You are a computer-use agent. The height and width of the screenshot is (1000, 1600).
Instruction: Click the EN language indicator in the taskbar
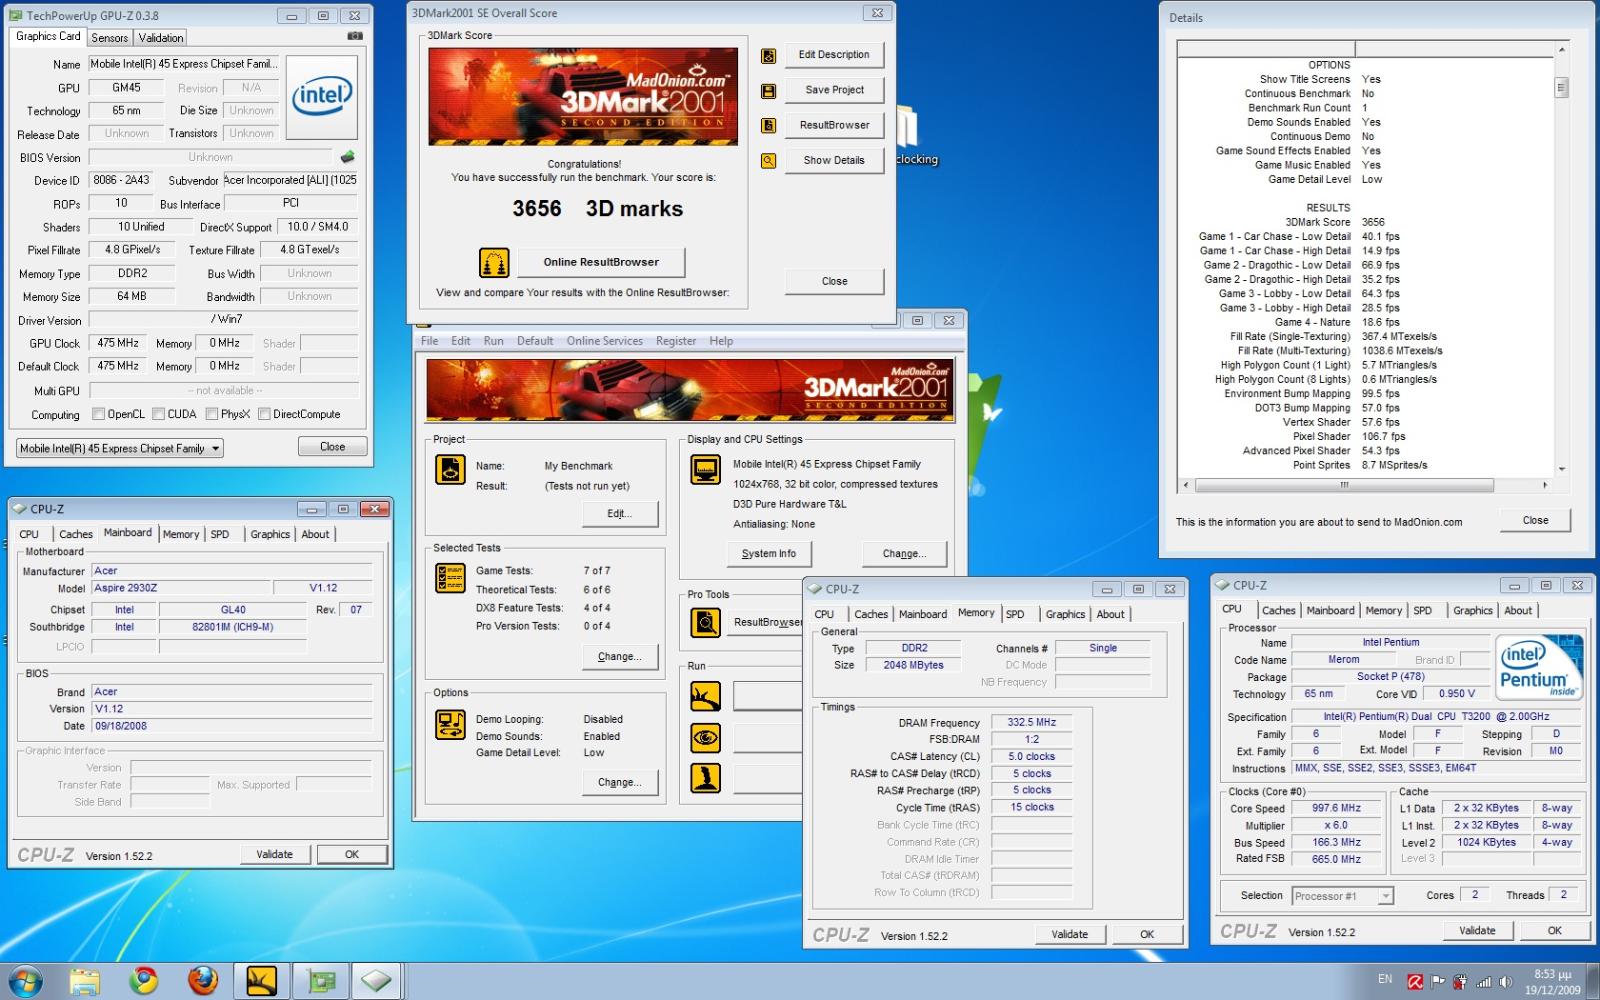coord(1385,979)
